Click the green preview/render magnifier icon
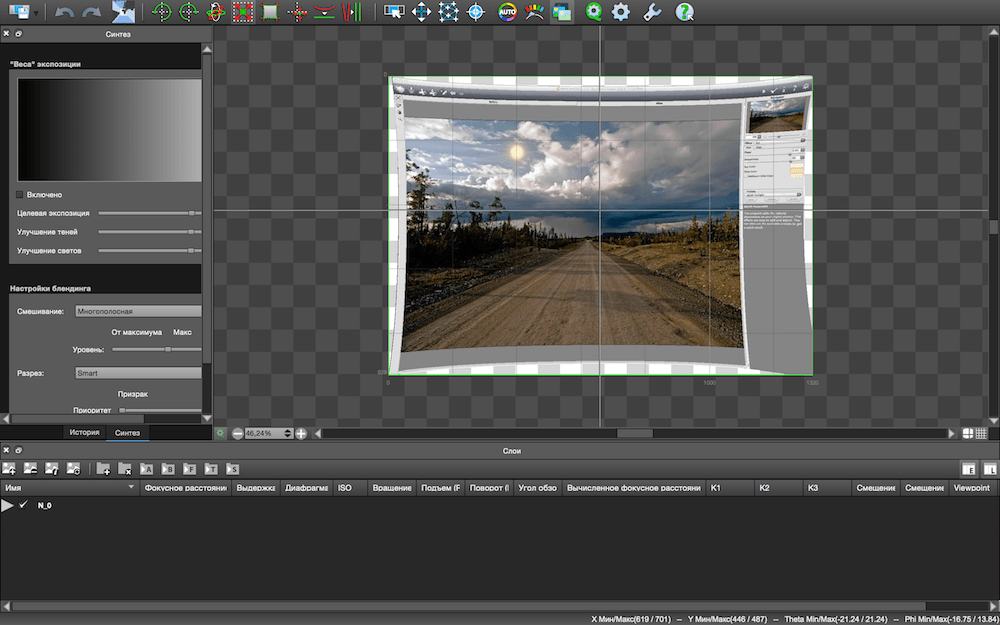This screenshot has width=1000, height=625. click(x=594, y=11)
